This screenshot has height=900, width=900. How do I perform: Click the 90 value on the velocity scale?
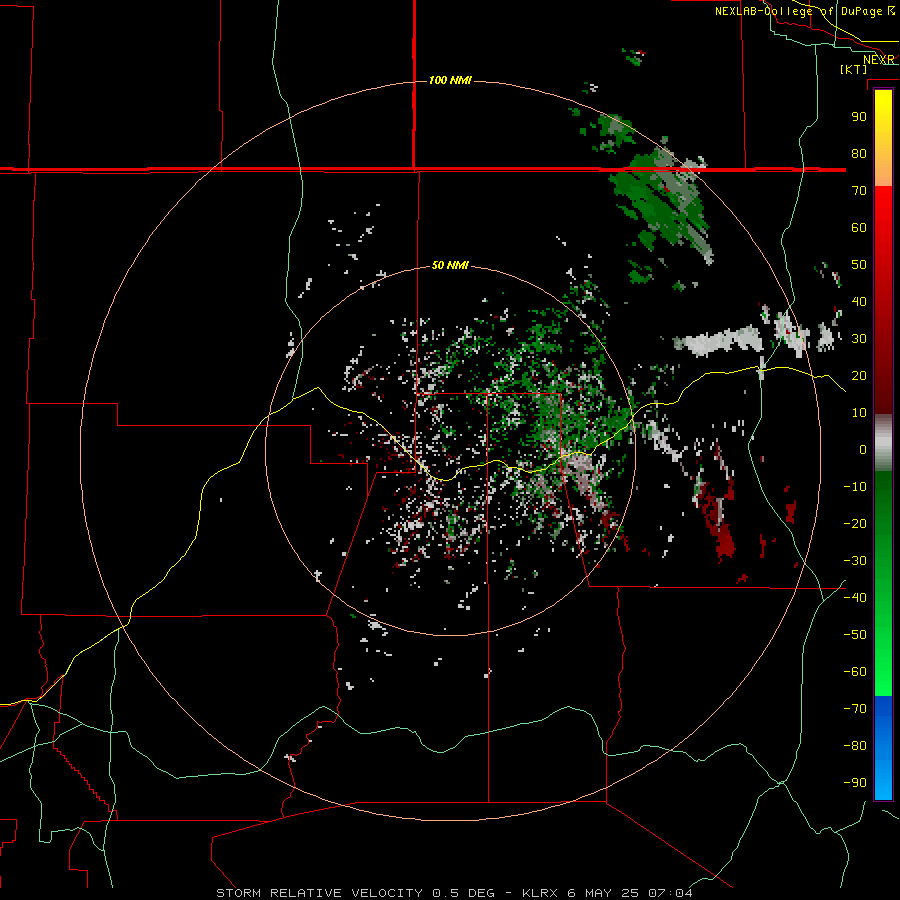click(859, 117)
